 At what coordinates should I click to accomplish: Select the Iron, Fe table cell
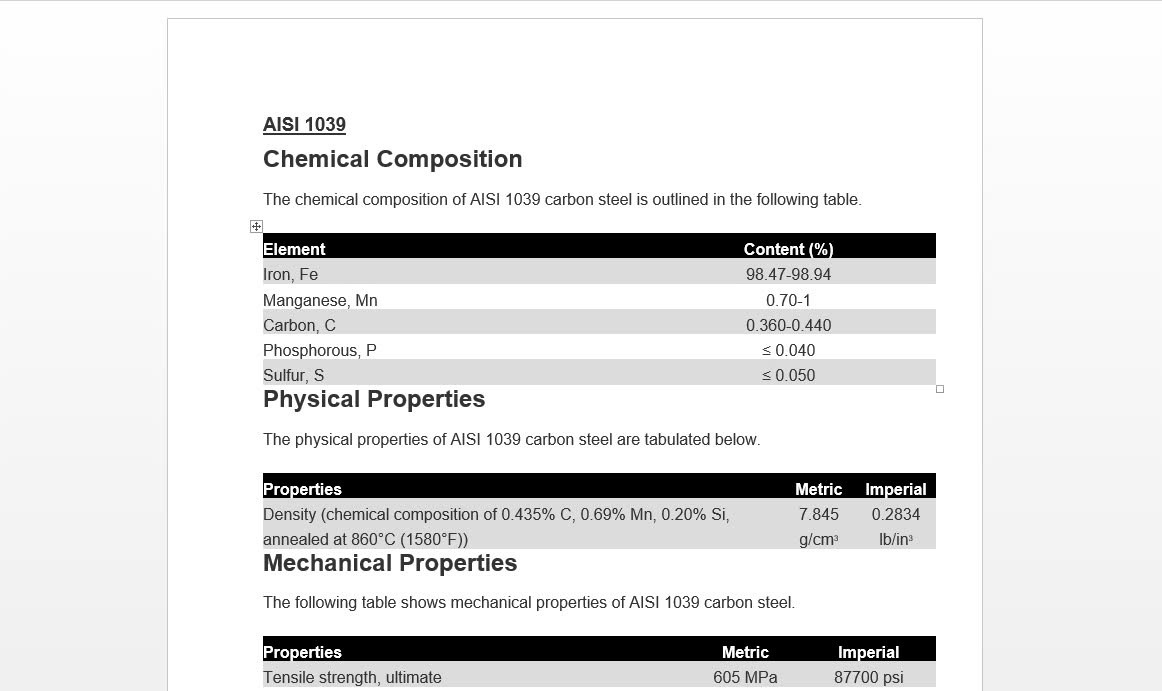point(290,274)
